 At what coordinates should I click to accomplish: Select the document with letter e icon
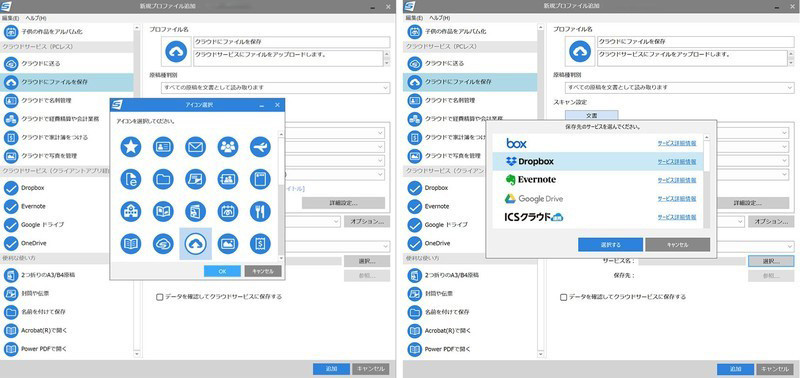(131, 179)
